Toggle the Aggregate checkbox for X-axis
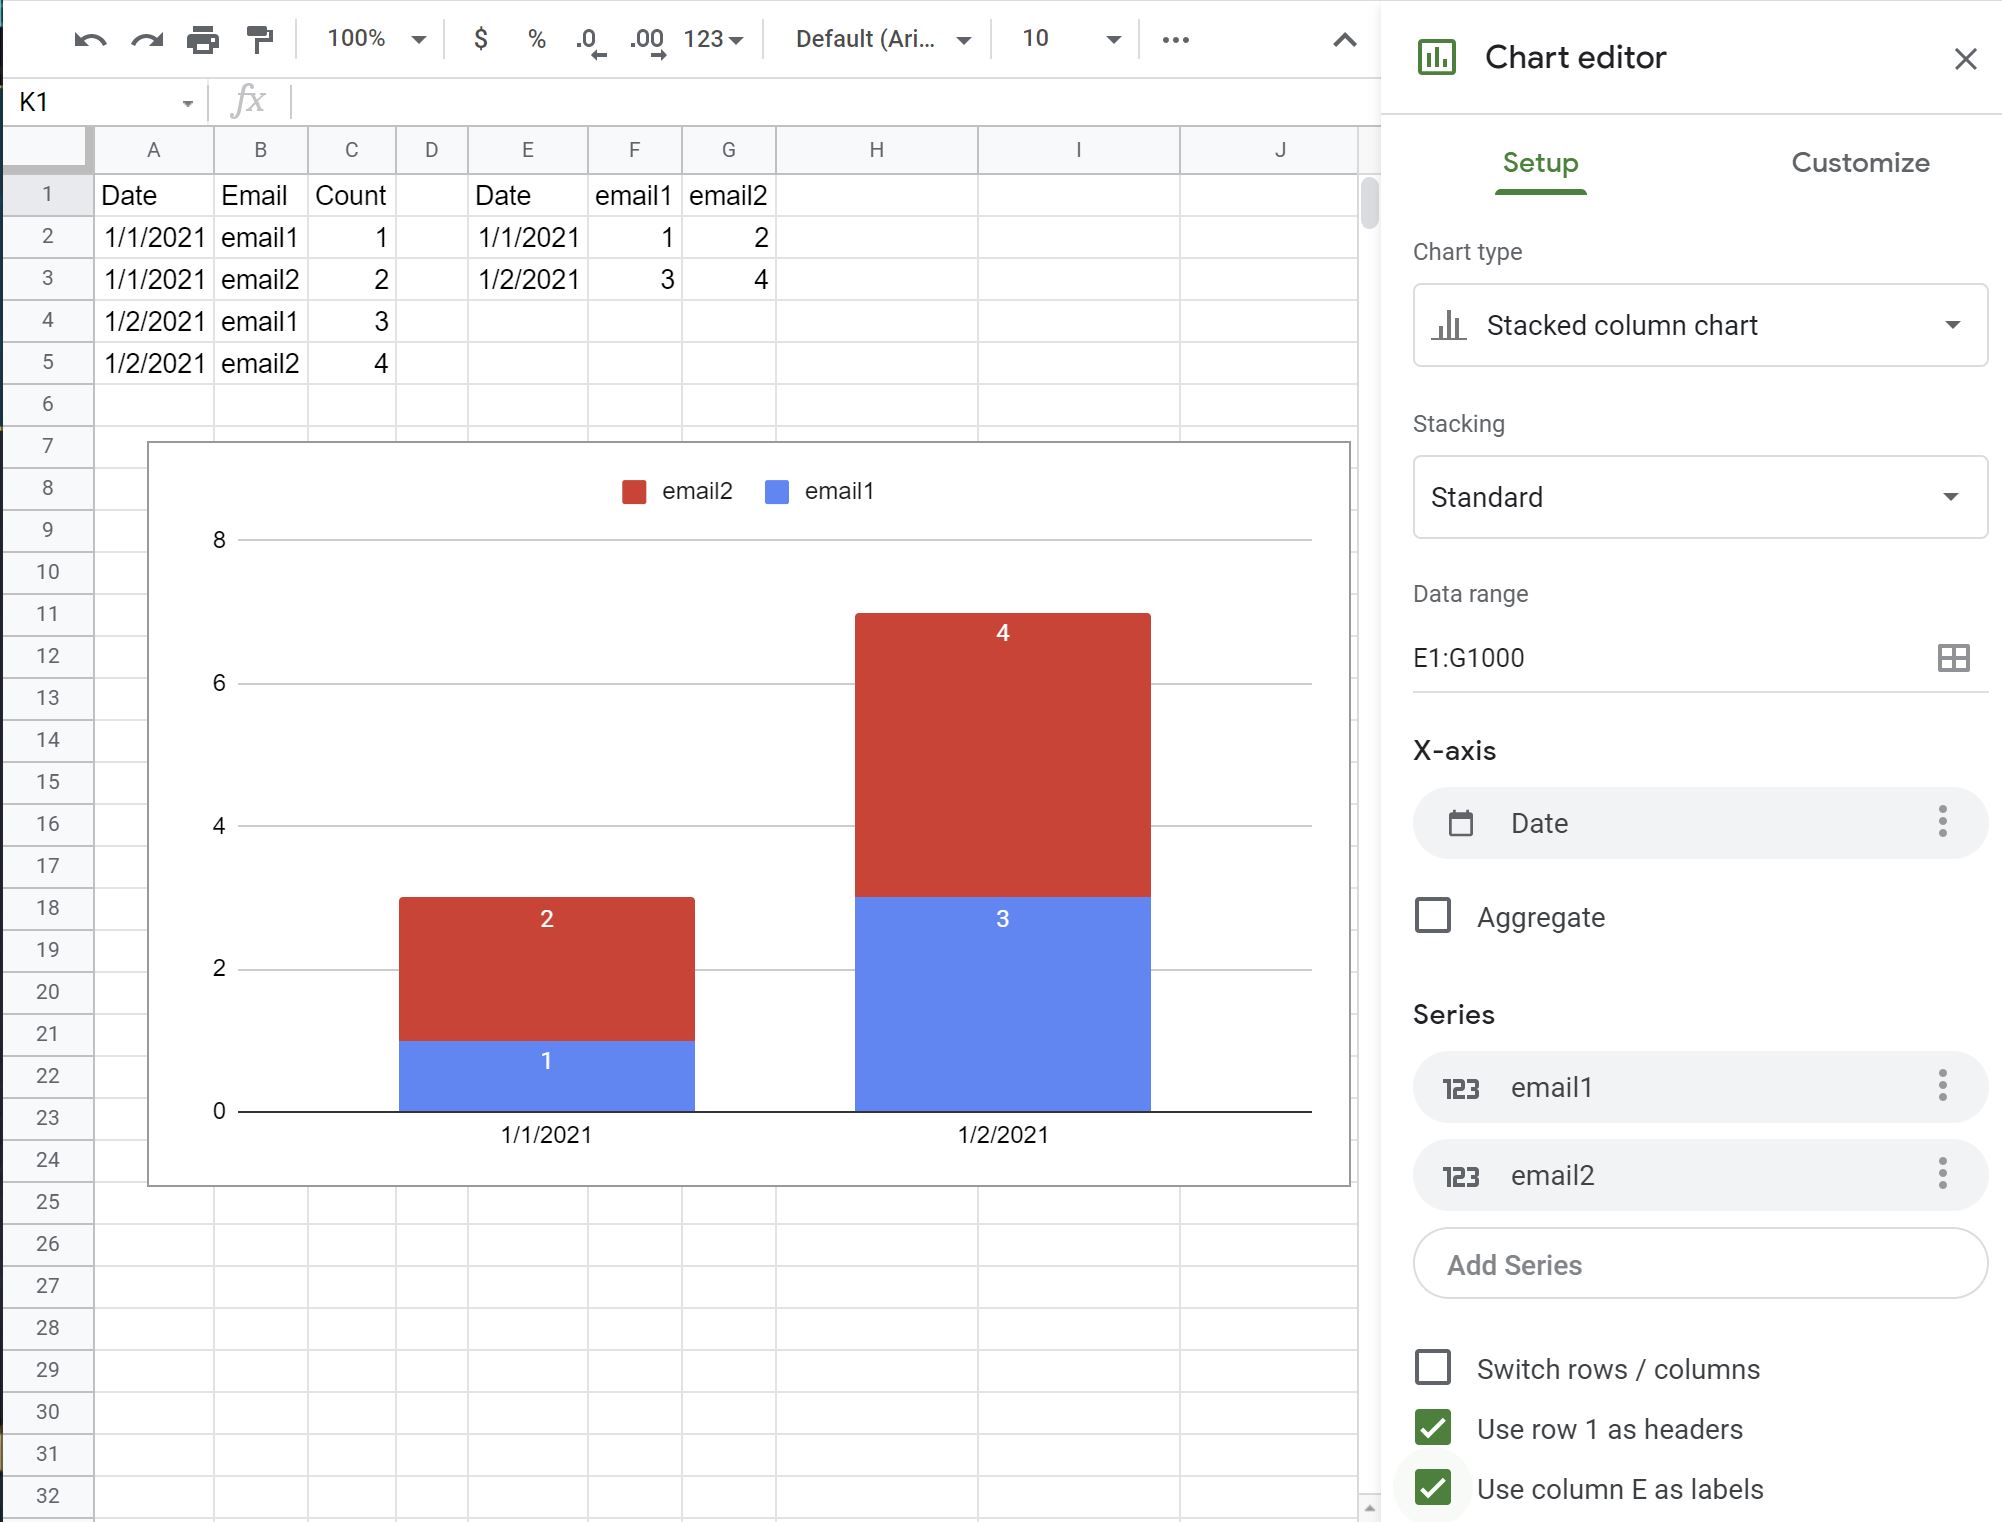 click(x=1434, y=914)
